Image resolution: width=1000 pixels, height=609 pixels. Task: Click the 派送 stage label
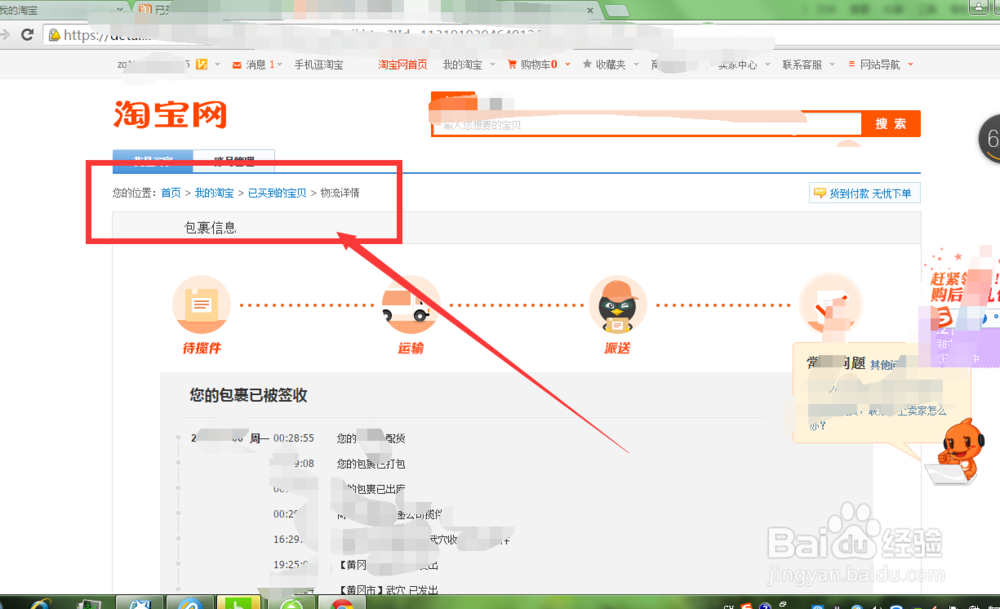[617, 348]
